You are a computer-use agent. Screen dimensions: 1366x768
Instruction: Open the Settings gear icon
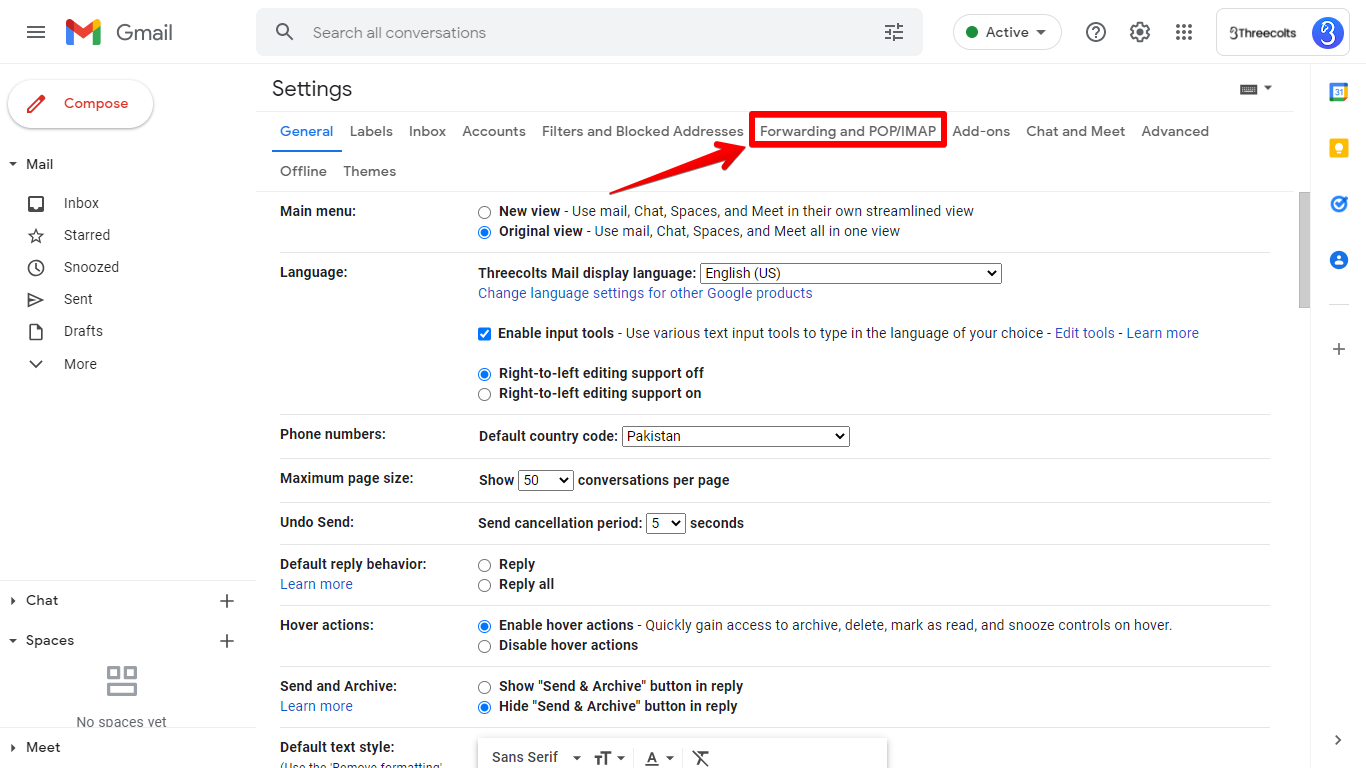tap(1140, 32)
